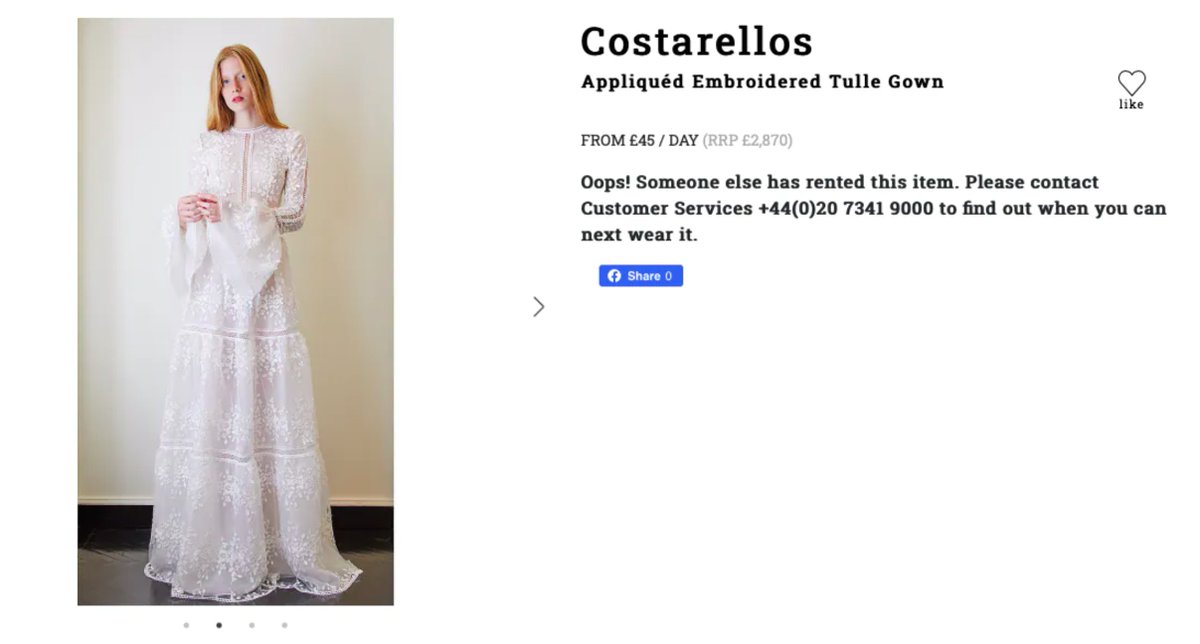Click the FROM £45 / DAY price text
The width and height of the screenshot is (1200, 644).
(x=639, y=140)
